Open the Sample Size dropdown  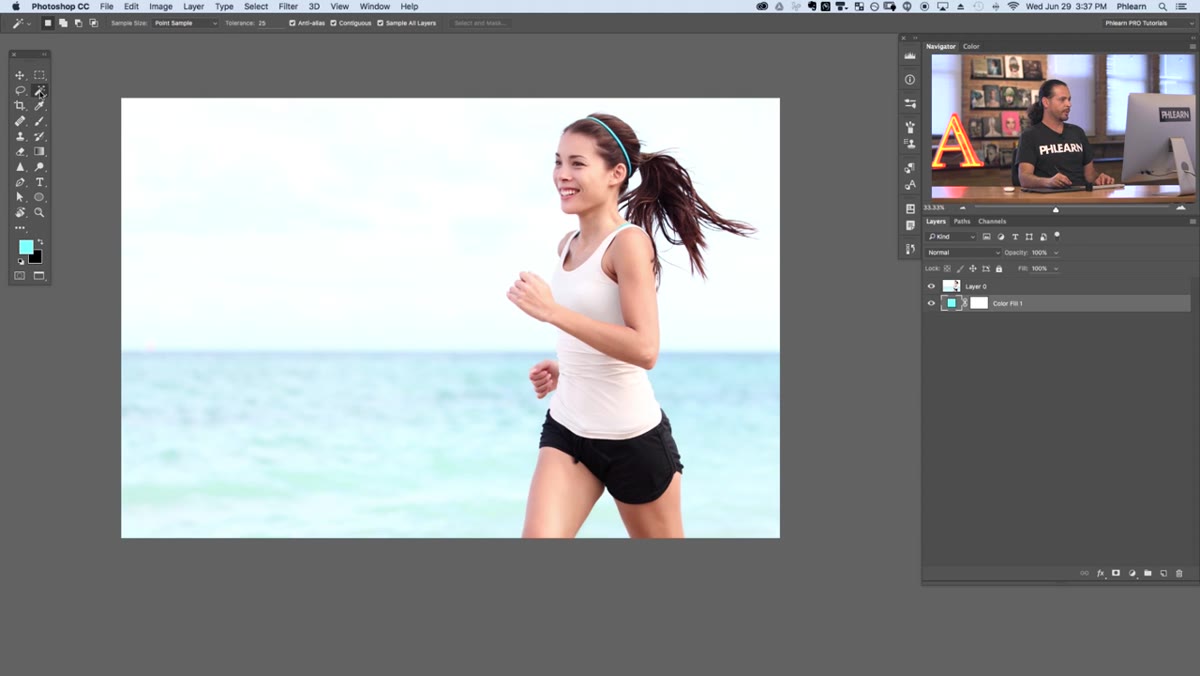pyautogui.click(x=185, y=23)
